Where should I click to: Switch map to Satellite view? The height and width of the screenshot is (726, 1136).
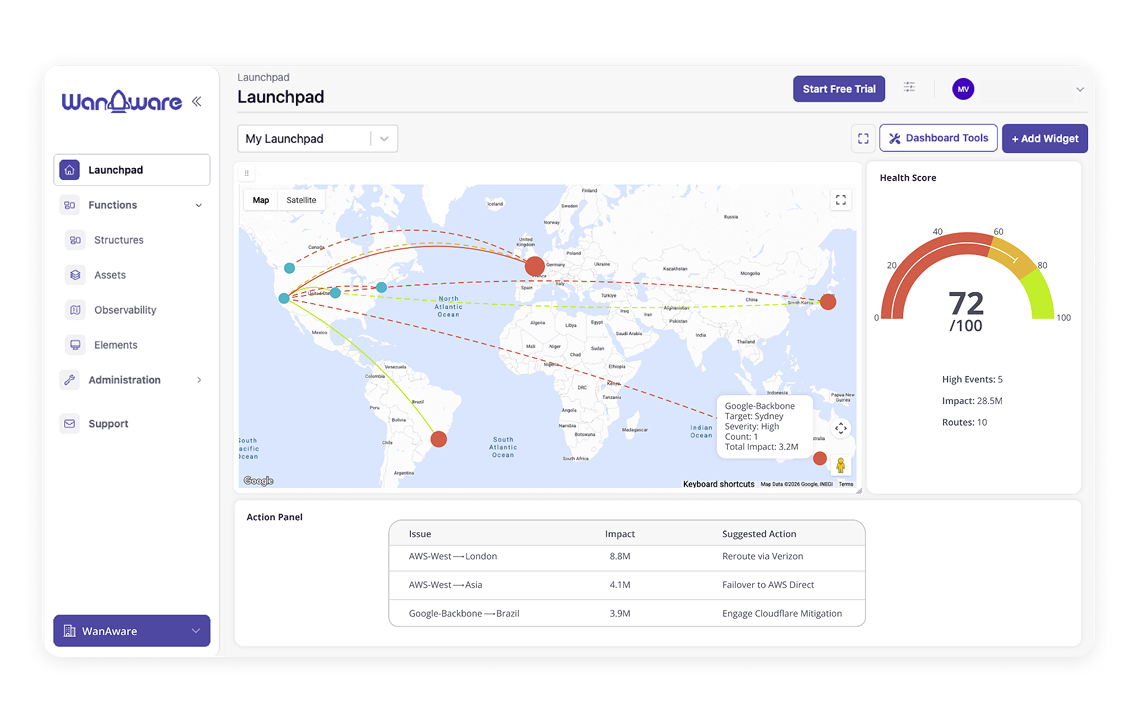[x=301, y=200]
